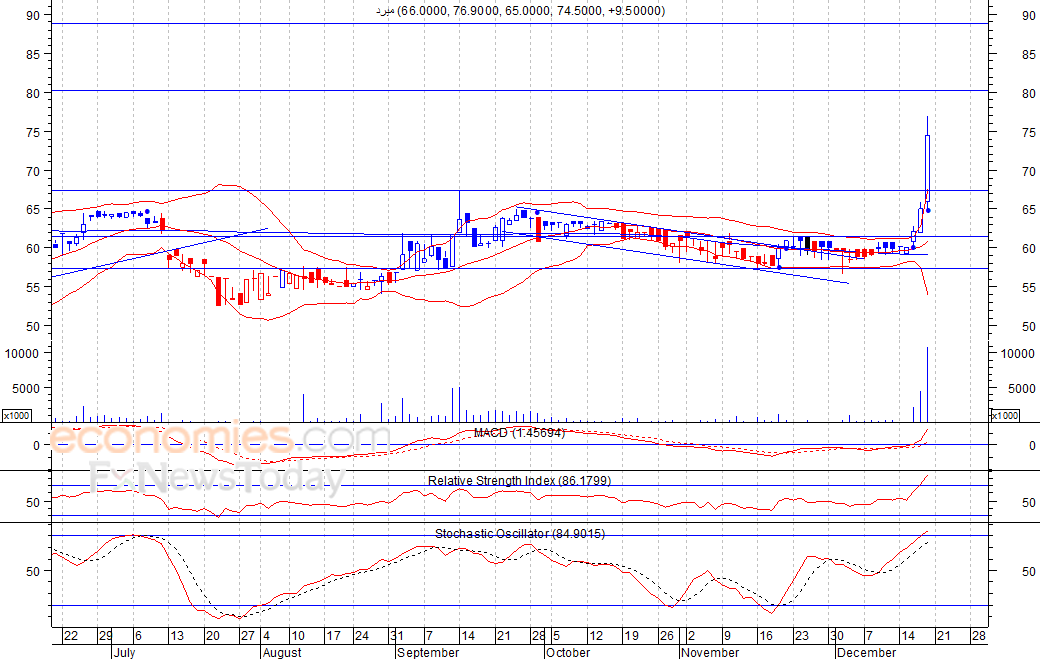Click the September 21 date label
The height and width of the screenshot is (659, 1040).
(503, 636)
